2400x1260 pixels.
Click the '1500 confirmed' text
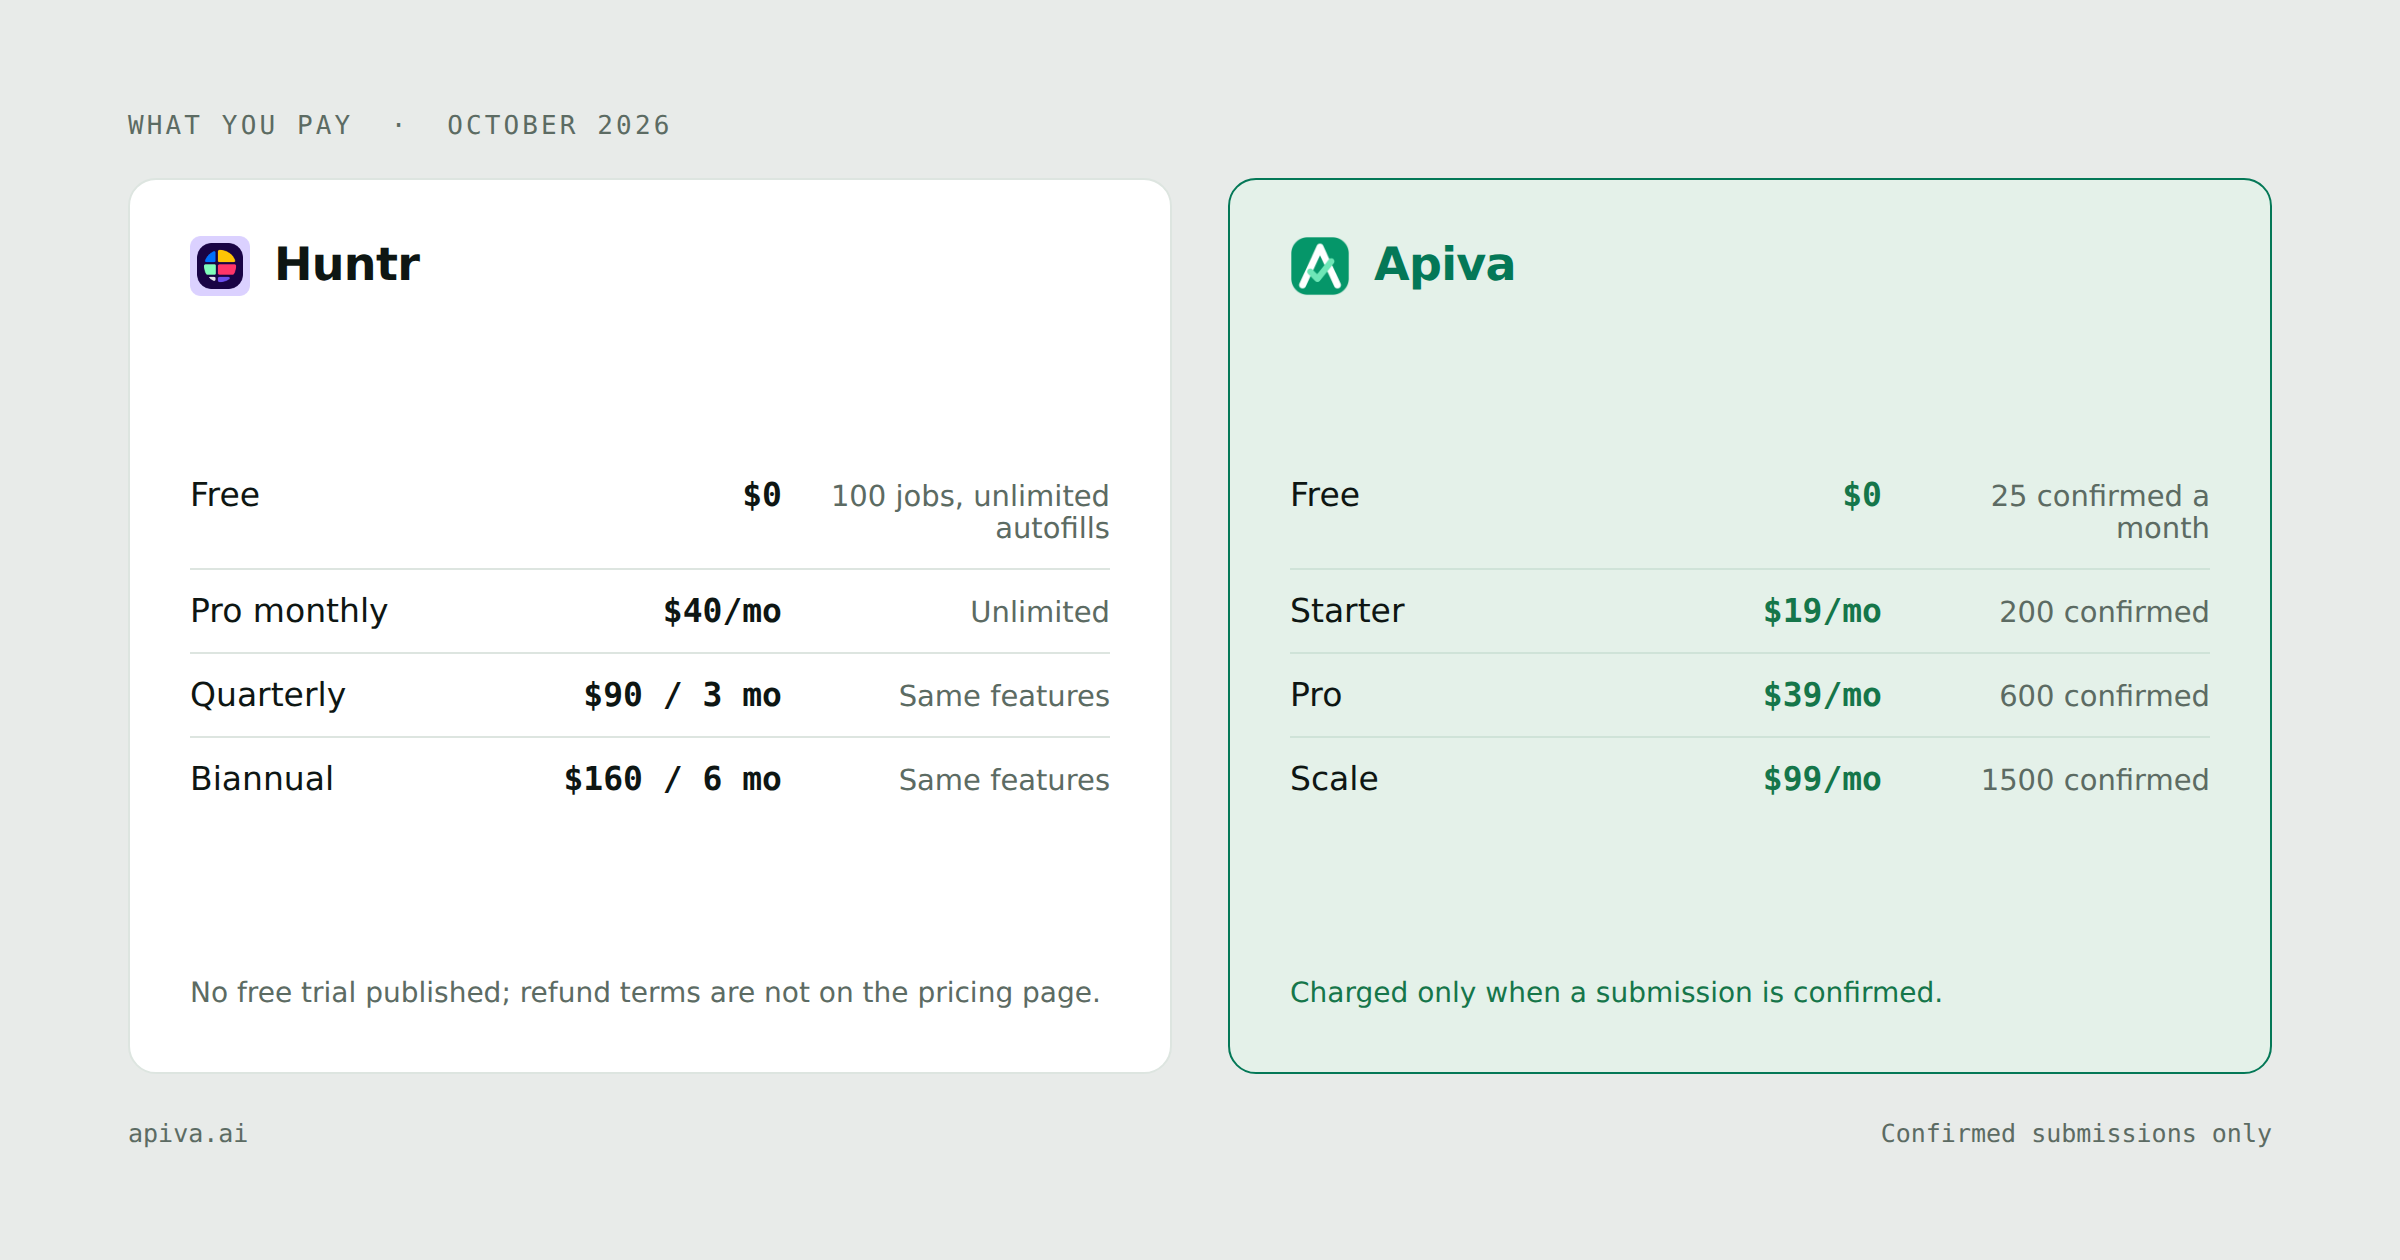point(2095,779)
